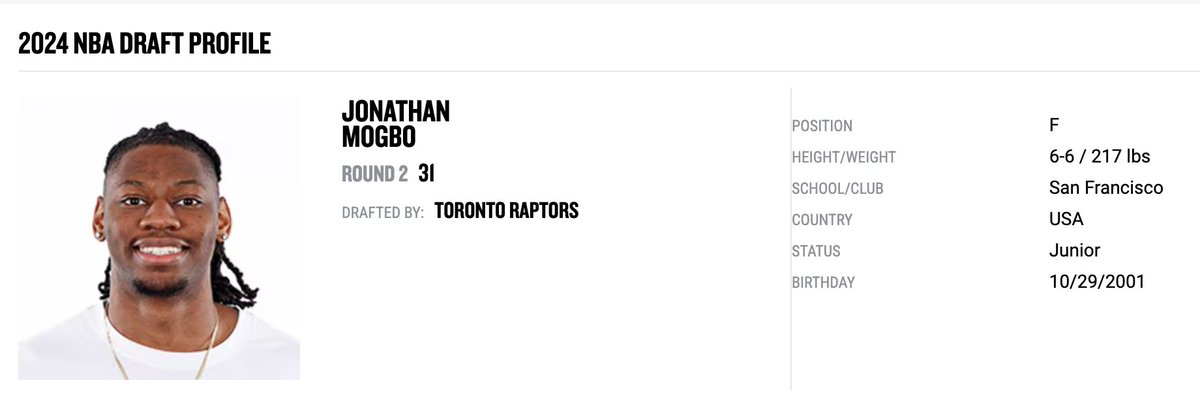The image size is (1200, 419).
Task: Open Jonathan Mogbo's headshot photo
Action: pos(159,238)
